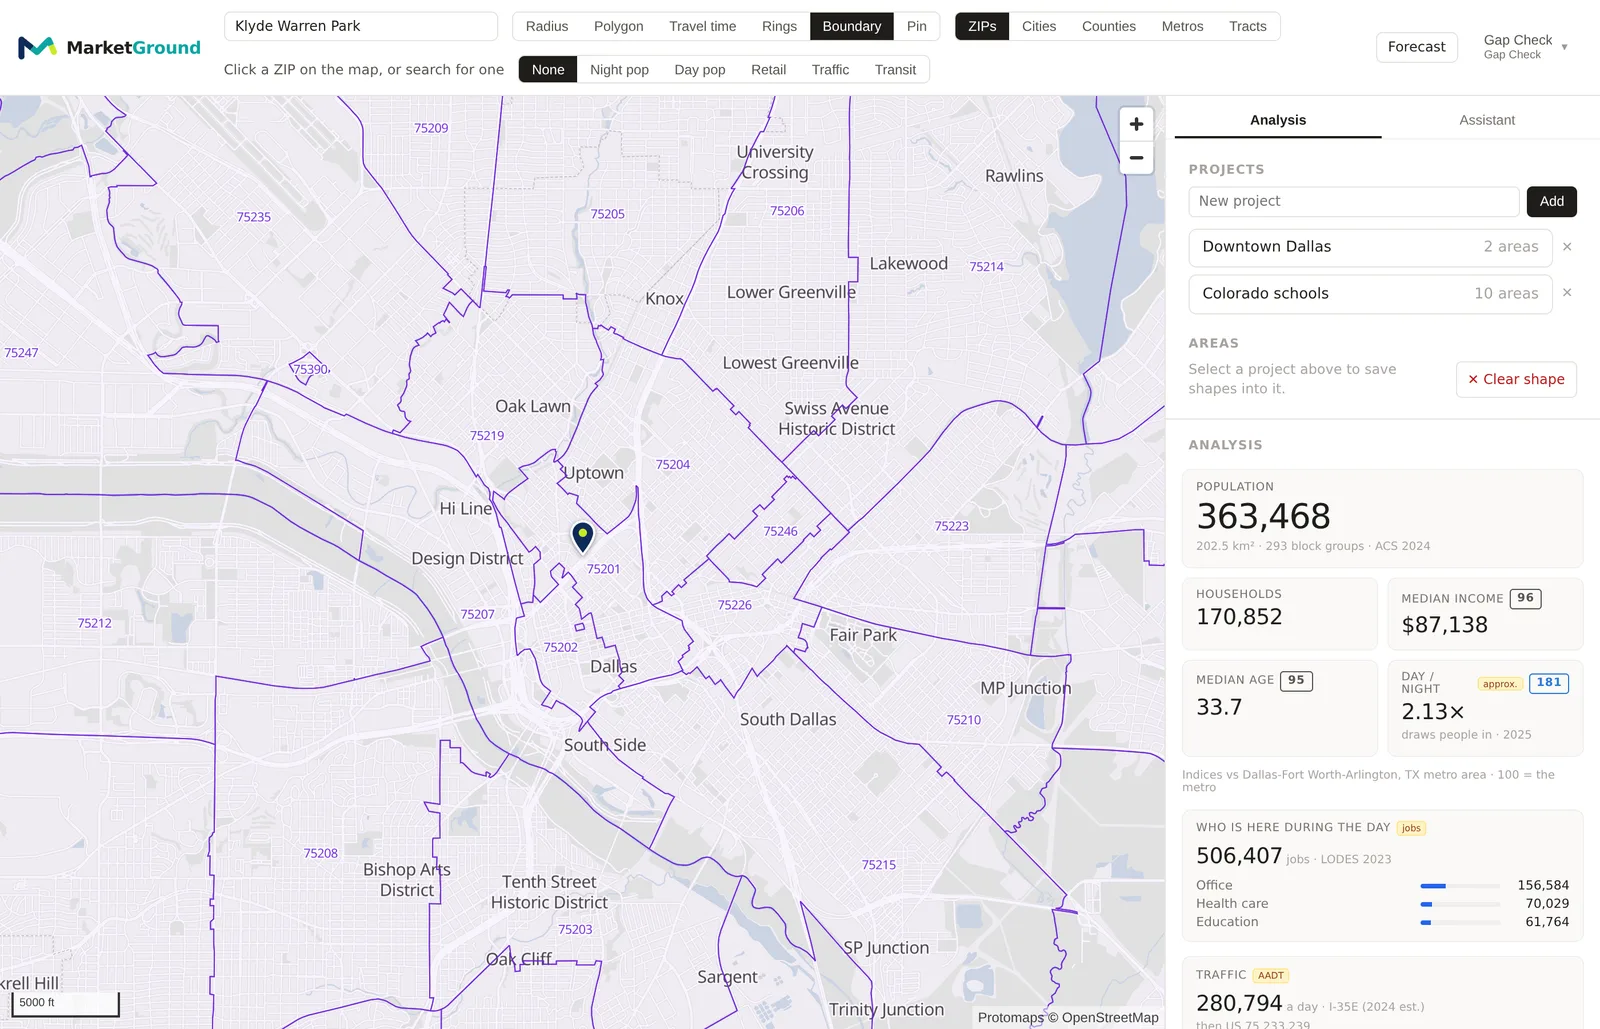
Task: Open the Analysis tab
Action: tap(1278, 120)
